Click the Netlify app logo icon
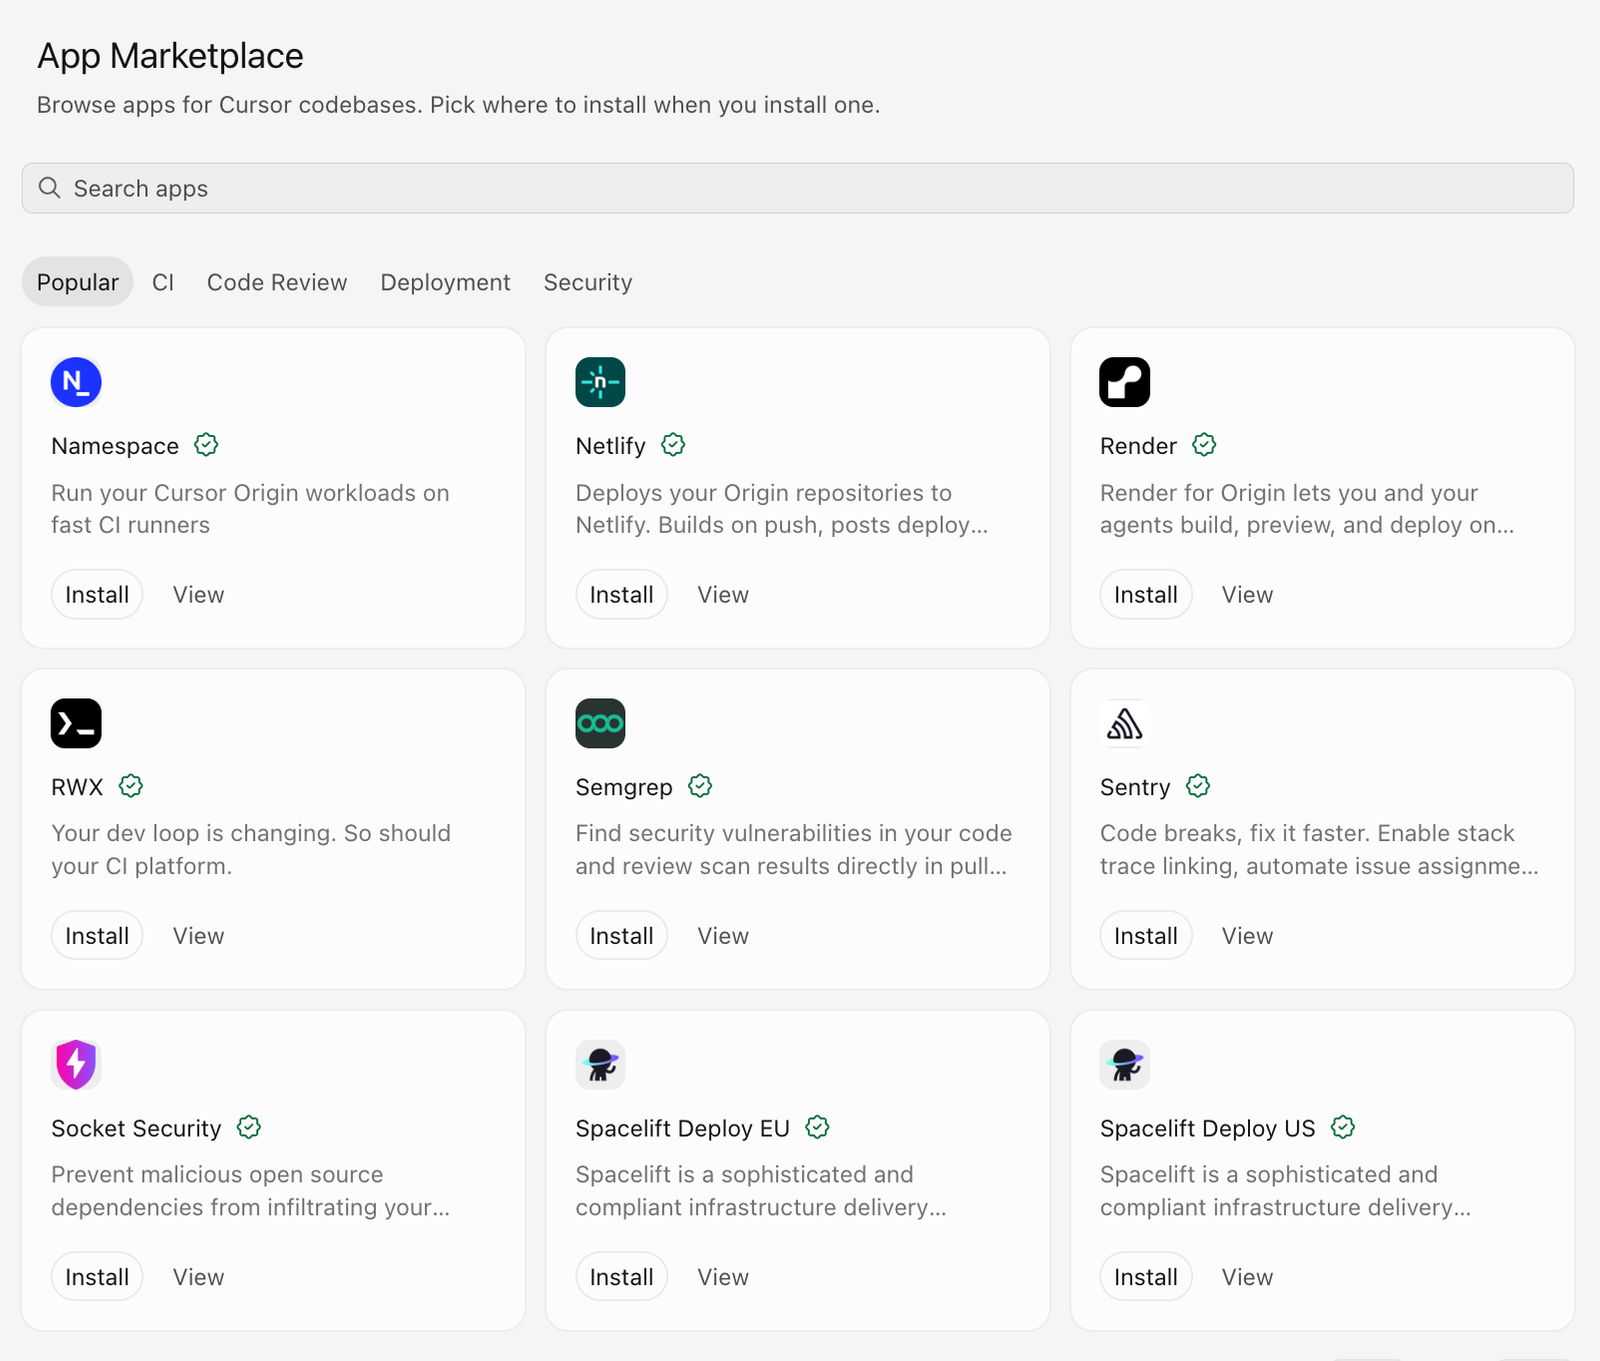This screenshot has width=1600, height=1361. [x=600, y=382]
